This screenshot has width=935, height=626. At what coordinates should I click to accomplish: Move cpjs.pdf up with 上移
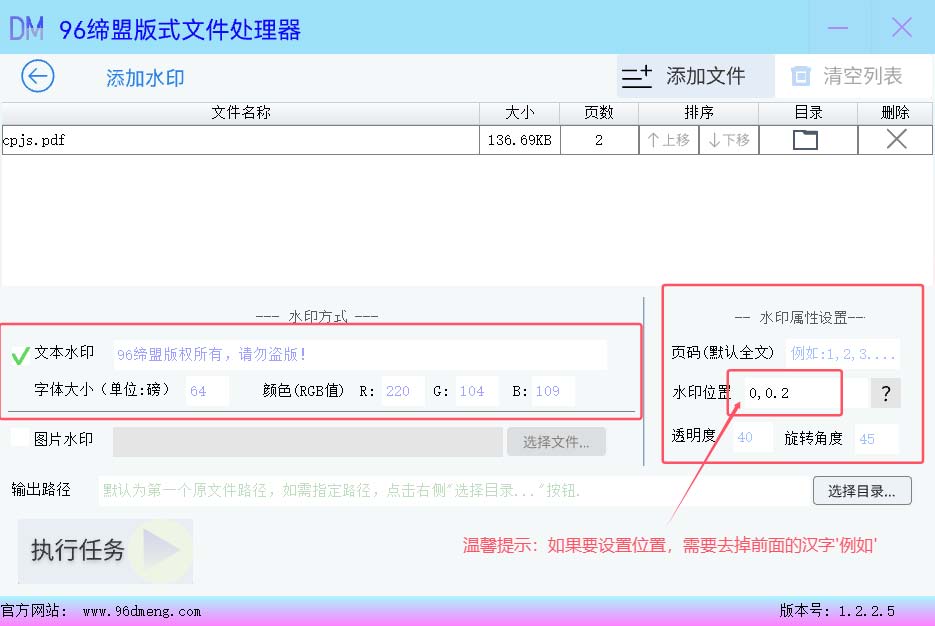click(668, 140)
